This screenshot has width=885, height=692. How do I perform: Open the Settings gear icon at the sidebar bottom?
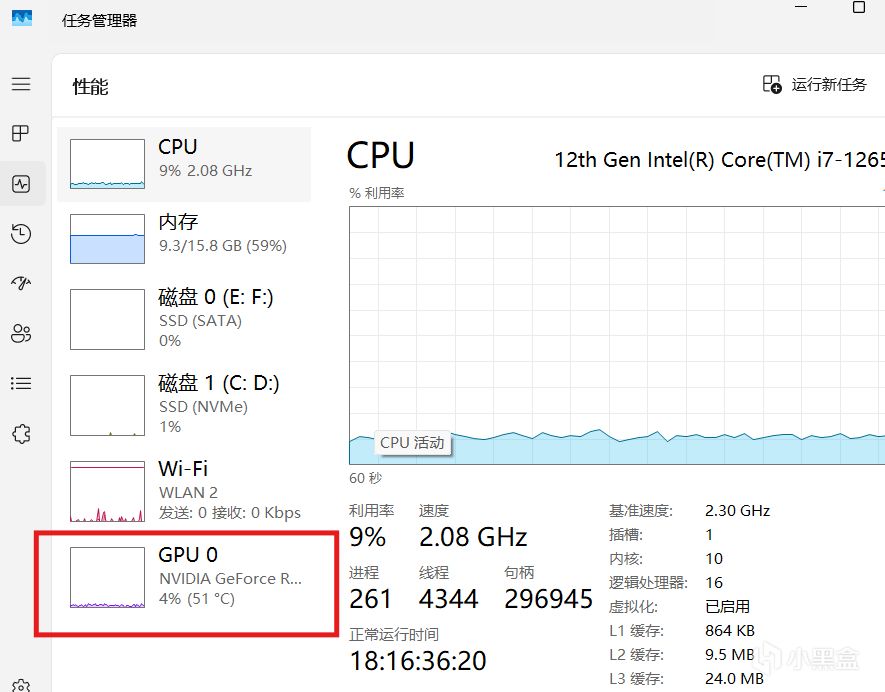(21, 684)
